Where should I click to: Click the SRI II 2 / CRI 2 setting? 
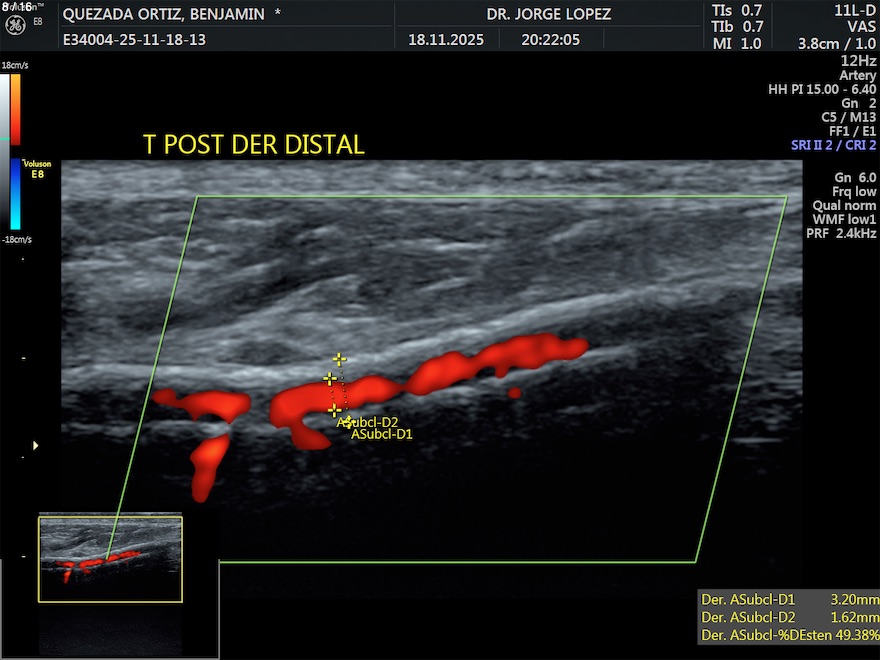click(x=833, y=145)
